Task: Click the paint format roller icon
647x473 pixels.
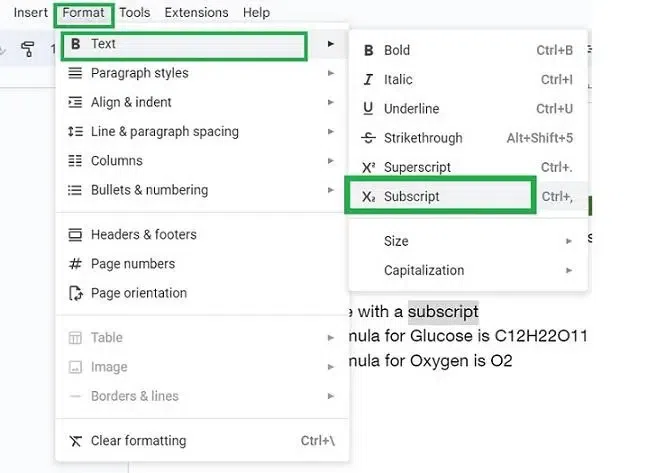Action: click(x=27, y=49)
